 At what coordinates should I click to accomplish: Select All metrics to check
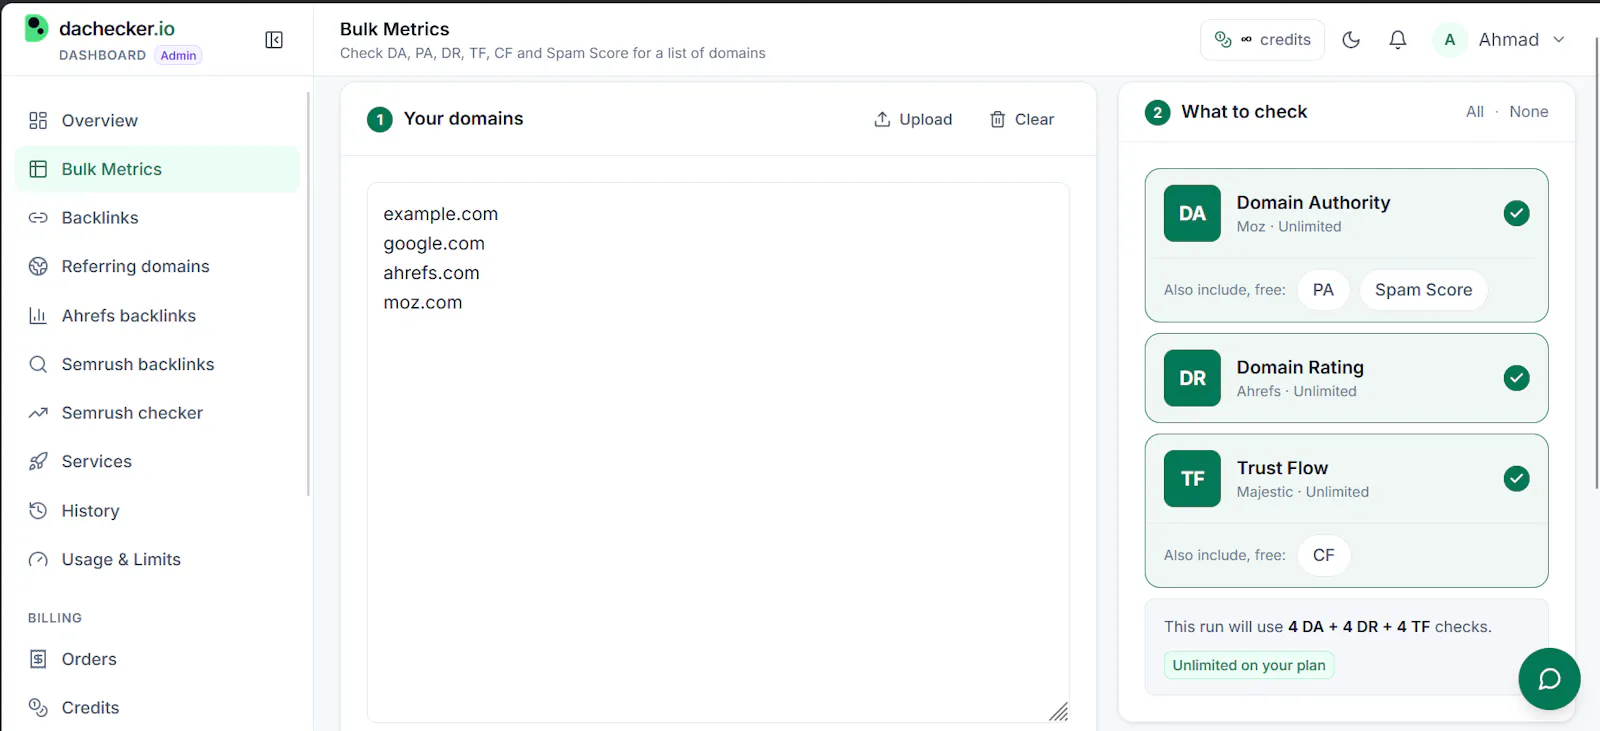(x=1475, y=112)
